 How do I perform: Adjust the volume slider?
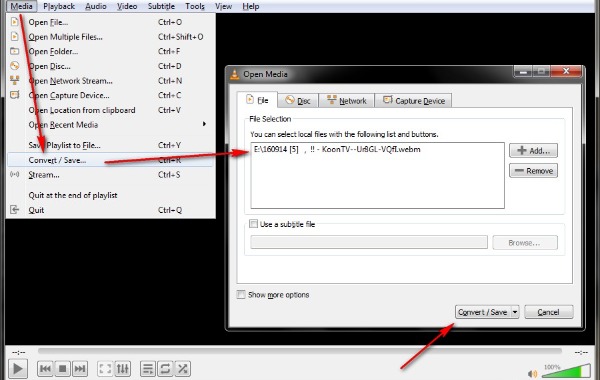coord(566,371)
